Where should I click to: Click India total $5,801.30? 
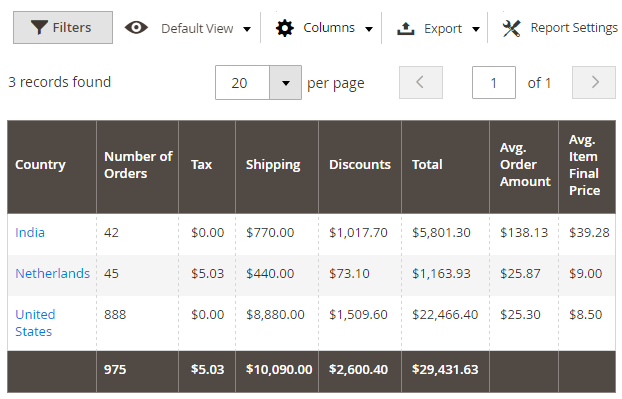[441, 232]
